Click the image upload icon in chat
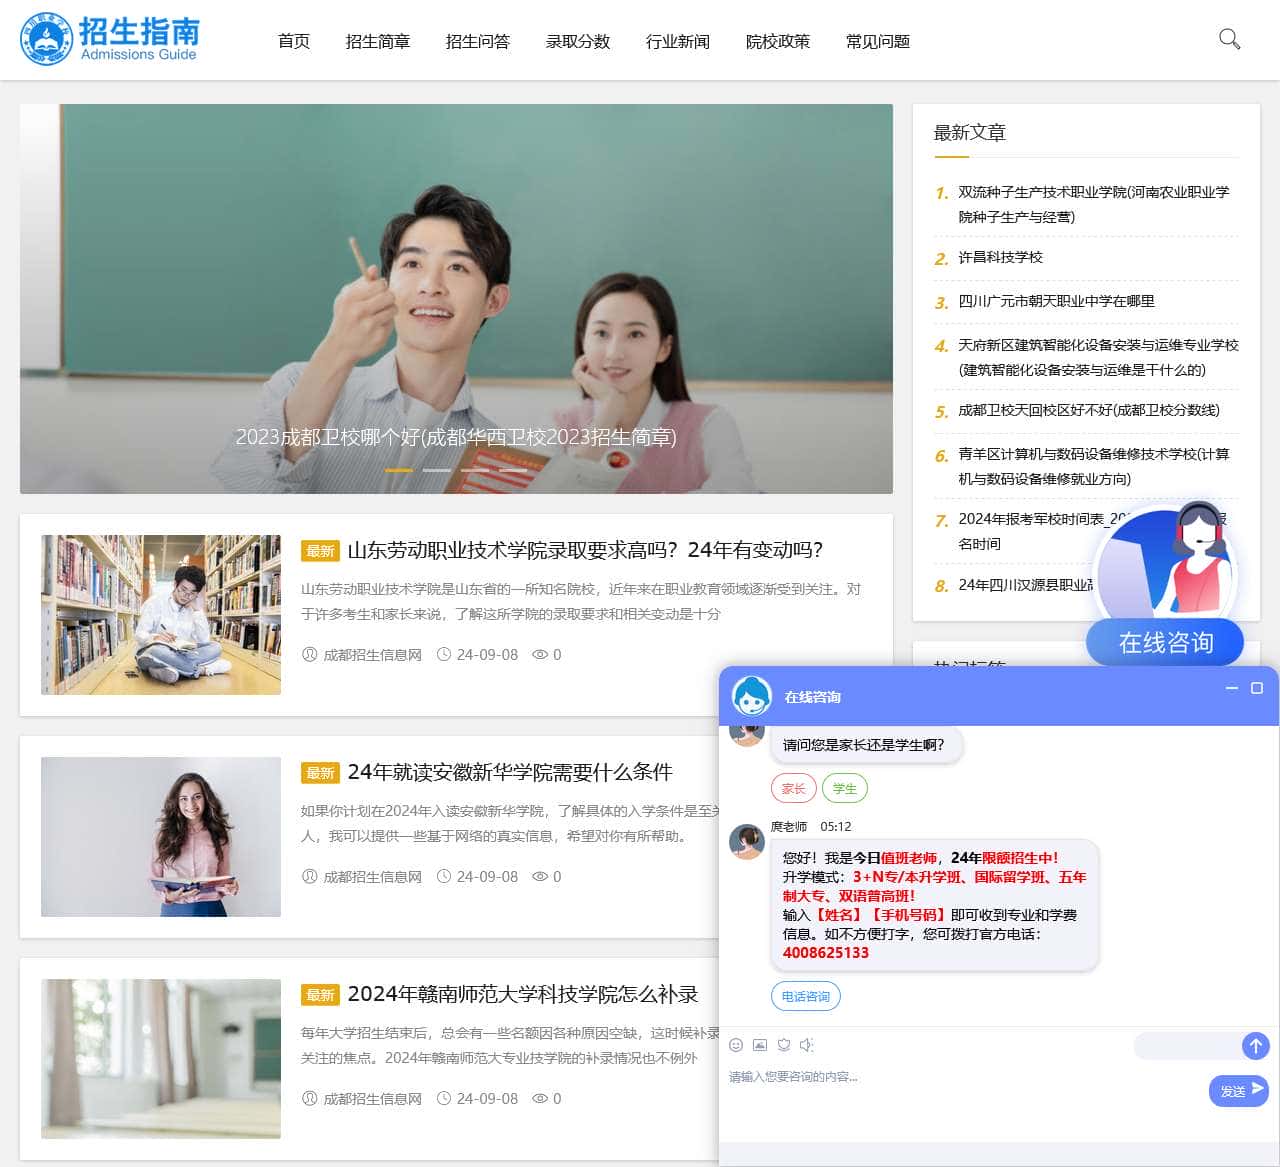This screenshot has height=1167, width=1280. (760, 1045)
